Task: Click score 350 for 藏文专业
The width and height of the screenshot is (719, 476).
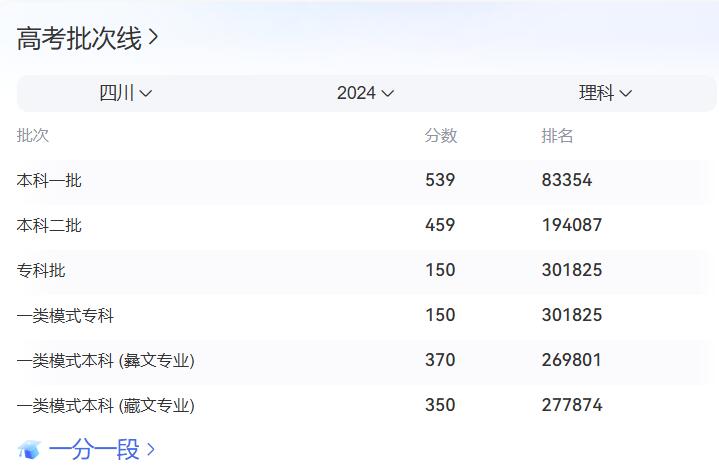Action: (x=440, y=405)
